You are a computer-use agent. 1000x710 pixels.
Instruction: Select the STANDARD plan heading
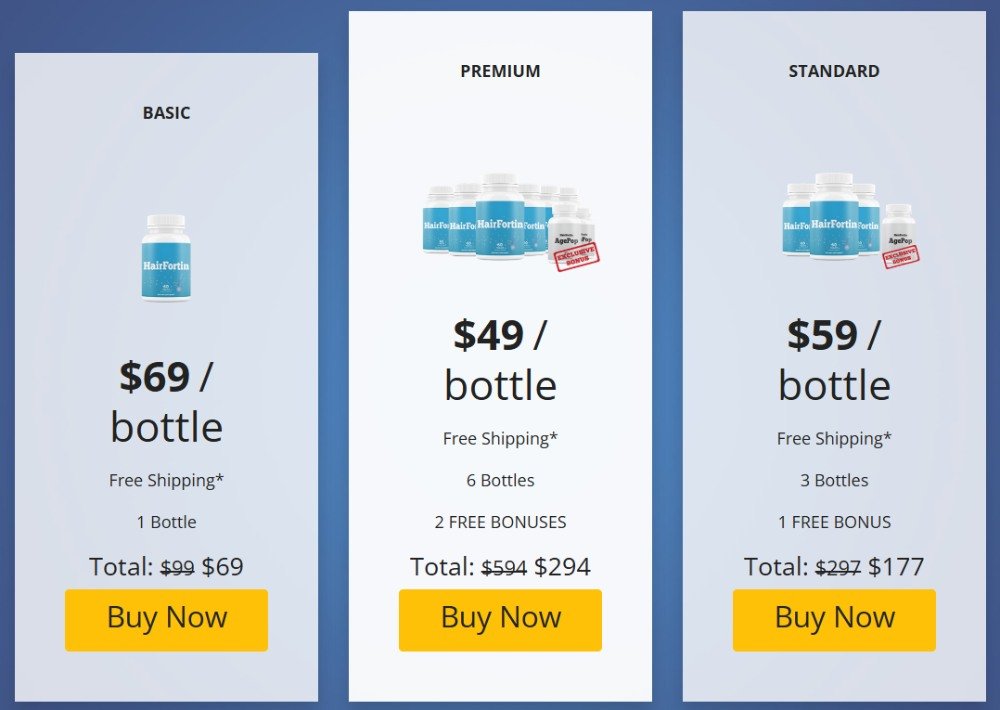pyautogui.click(x=833, y=71)
